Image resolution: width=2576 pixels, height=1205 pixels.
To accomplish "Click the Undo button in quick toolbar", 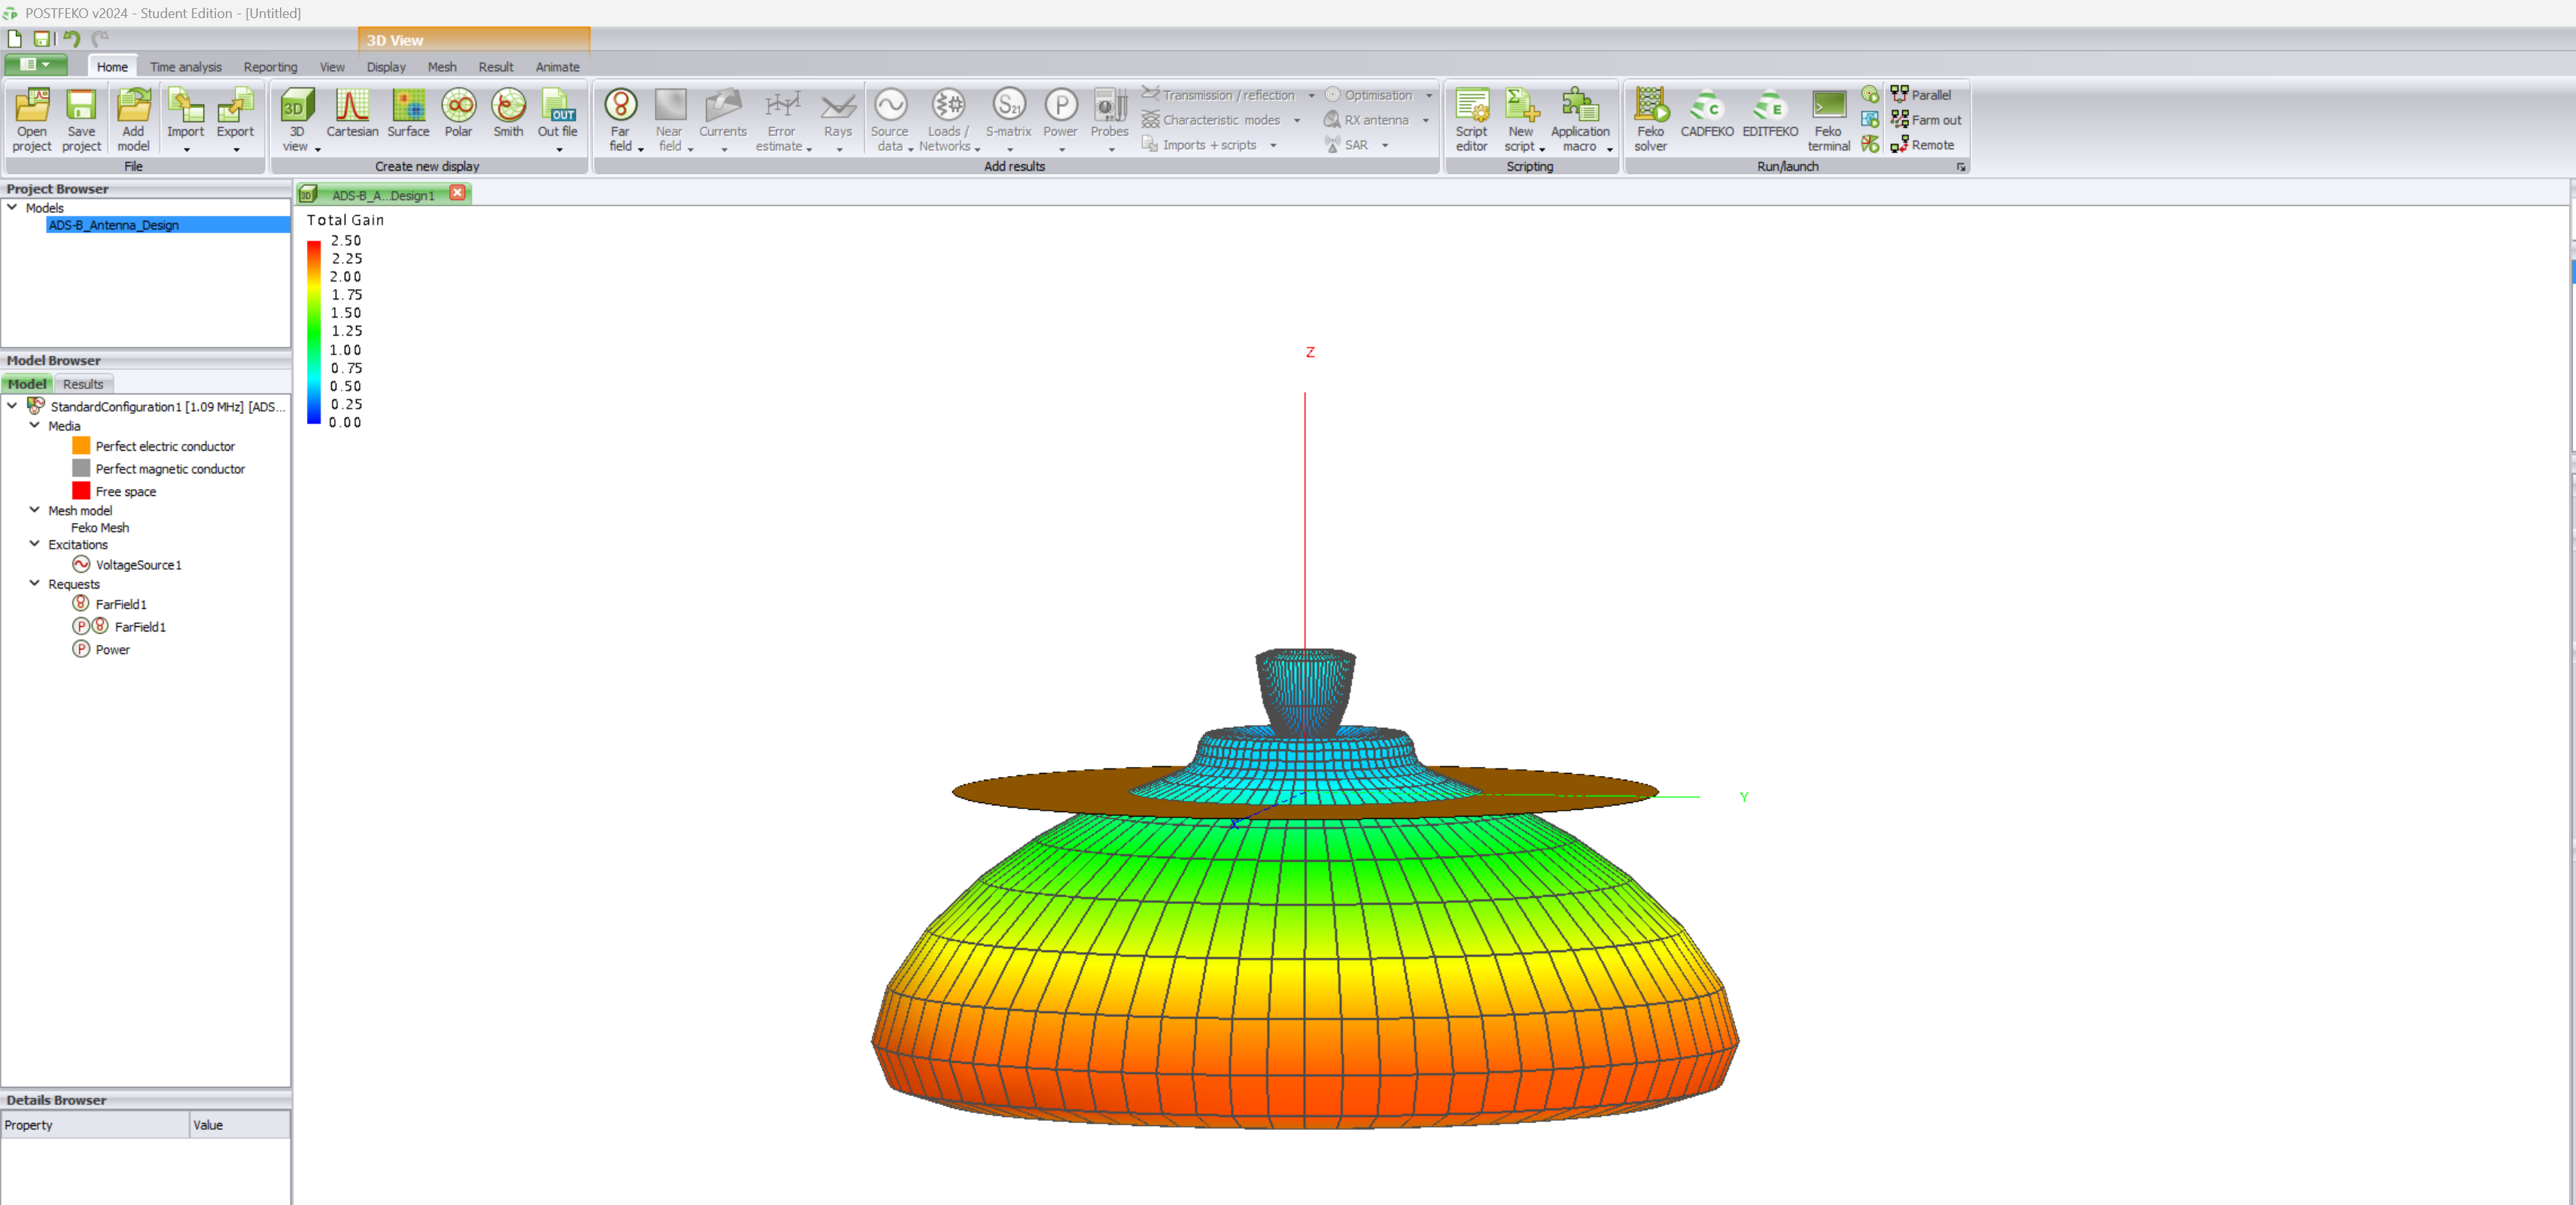I will tap(71, 39).
